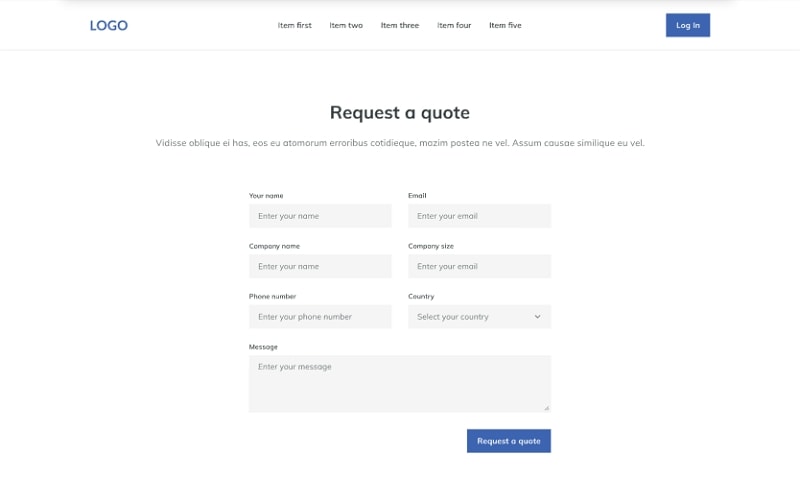This screenshot has width=800, height=479.
Task: Click the Phone number field label
Action: [272, 296]
